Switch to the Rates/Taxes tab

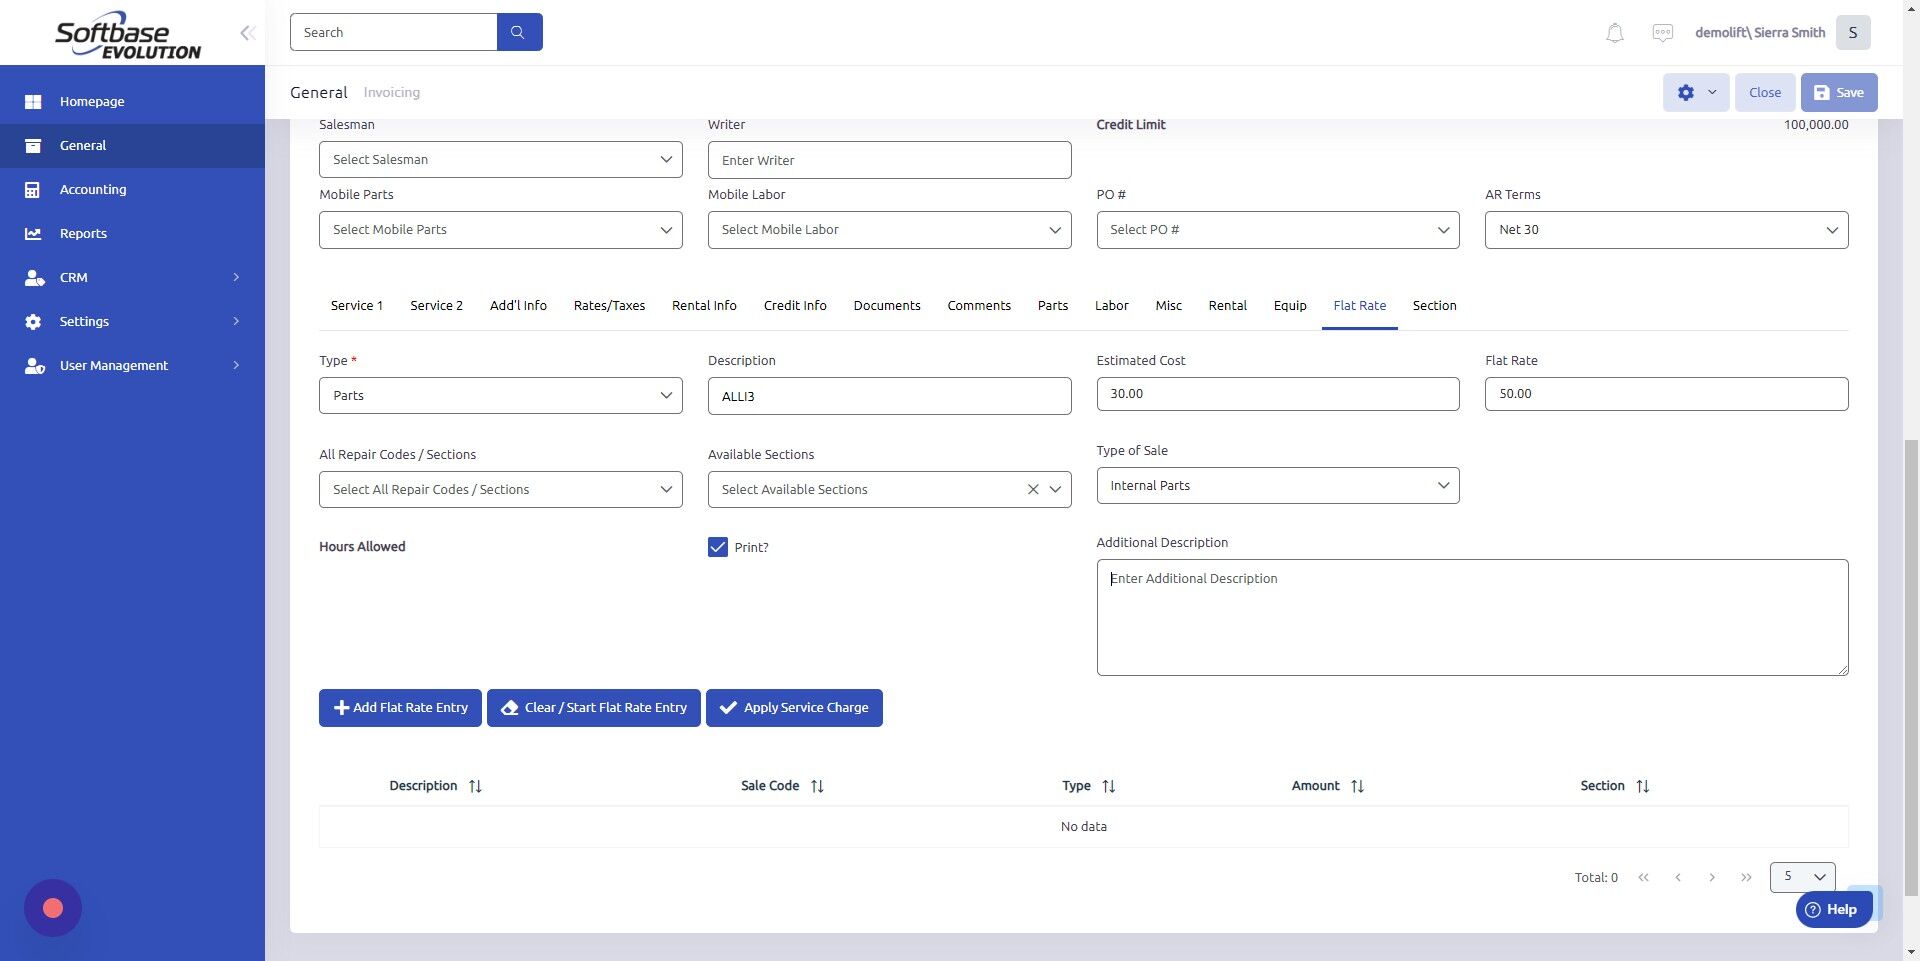[x=609, y=305]
